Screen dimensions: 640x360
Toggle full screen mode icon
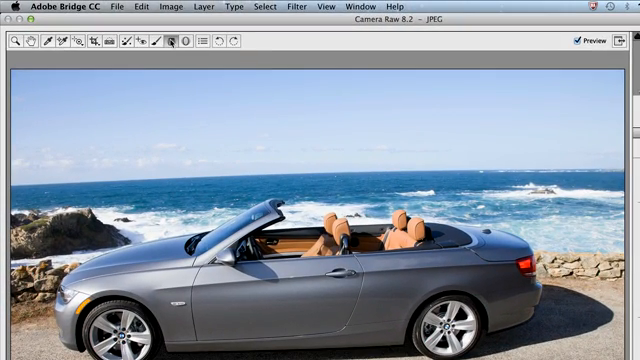coord(619,41)
